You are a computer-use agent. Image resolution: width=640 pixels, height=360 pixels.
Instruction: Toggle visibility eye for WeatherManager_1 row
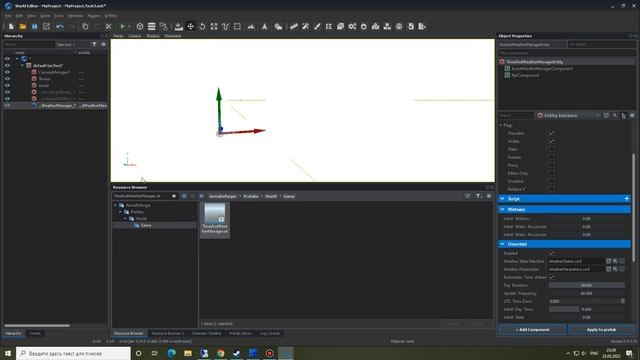[7, 106]
